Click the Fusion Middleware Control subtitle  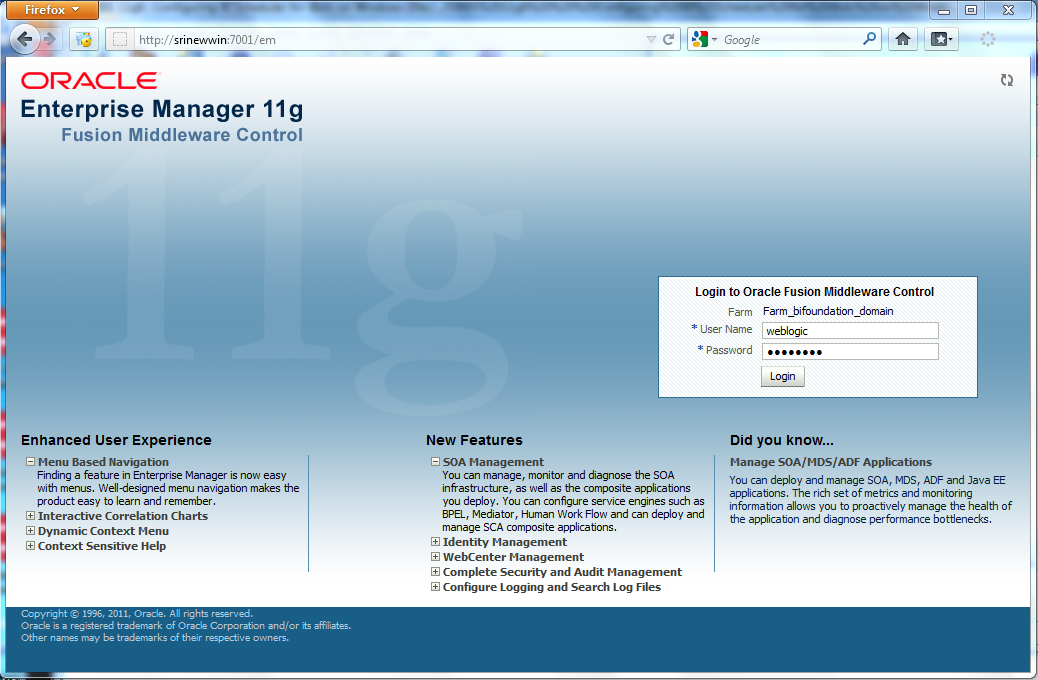click(182, 135)
